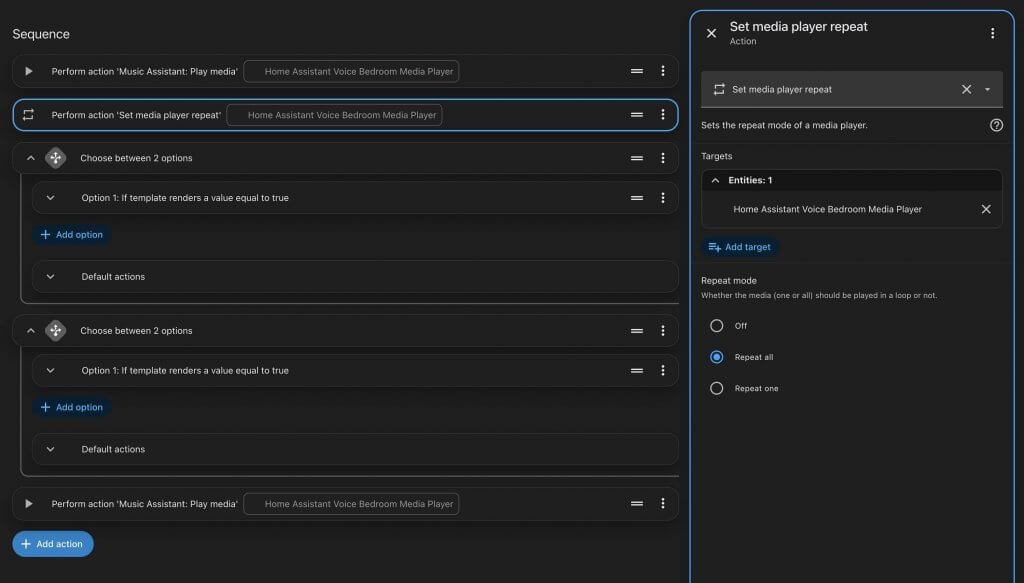Open three-dot menu of first Play media action
The height and width of the screenshot is (583, 1024).
pyautogui.click(x=663, y=71)
